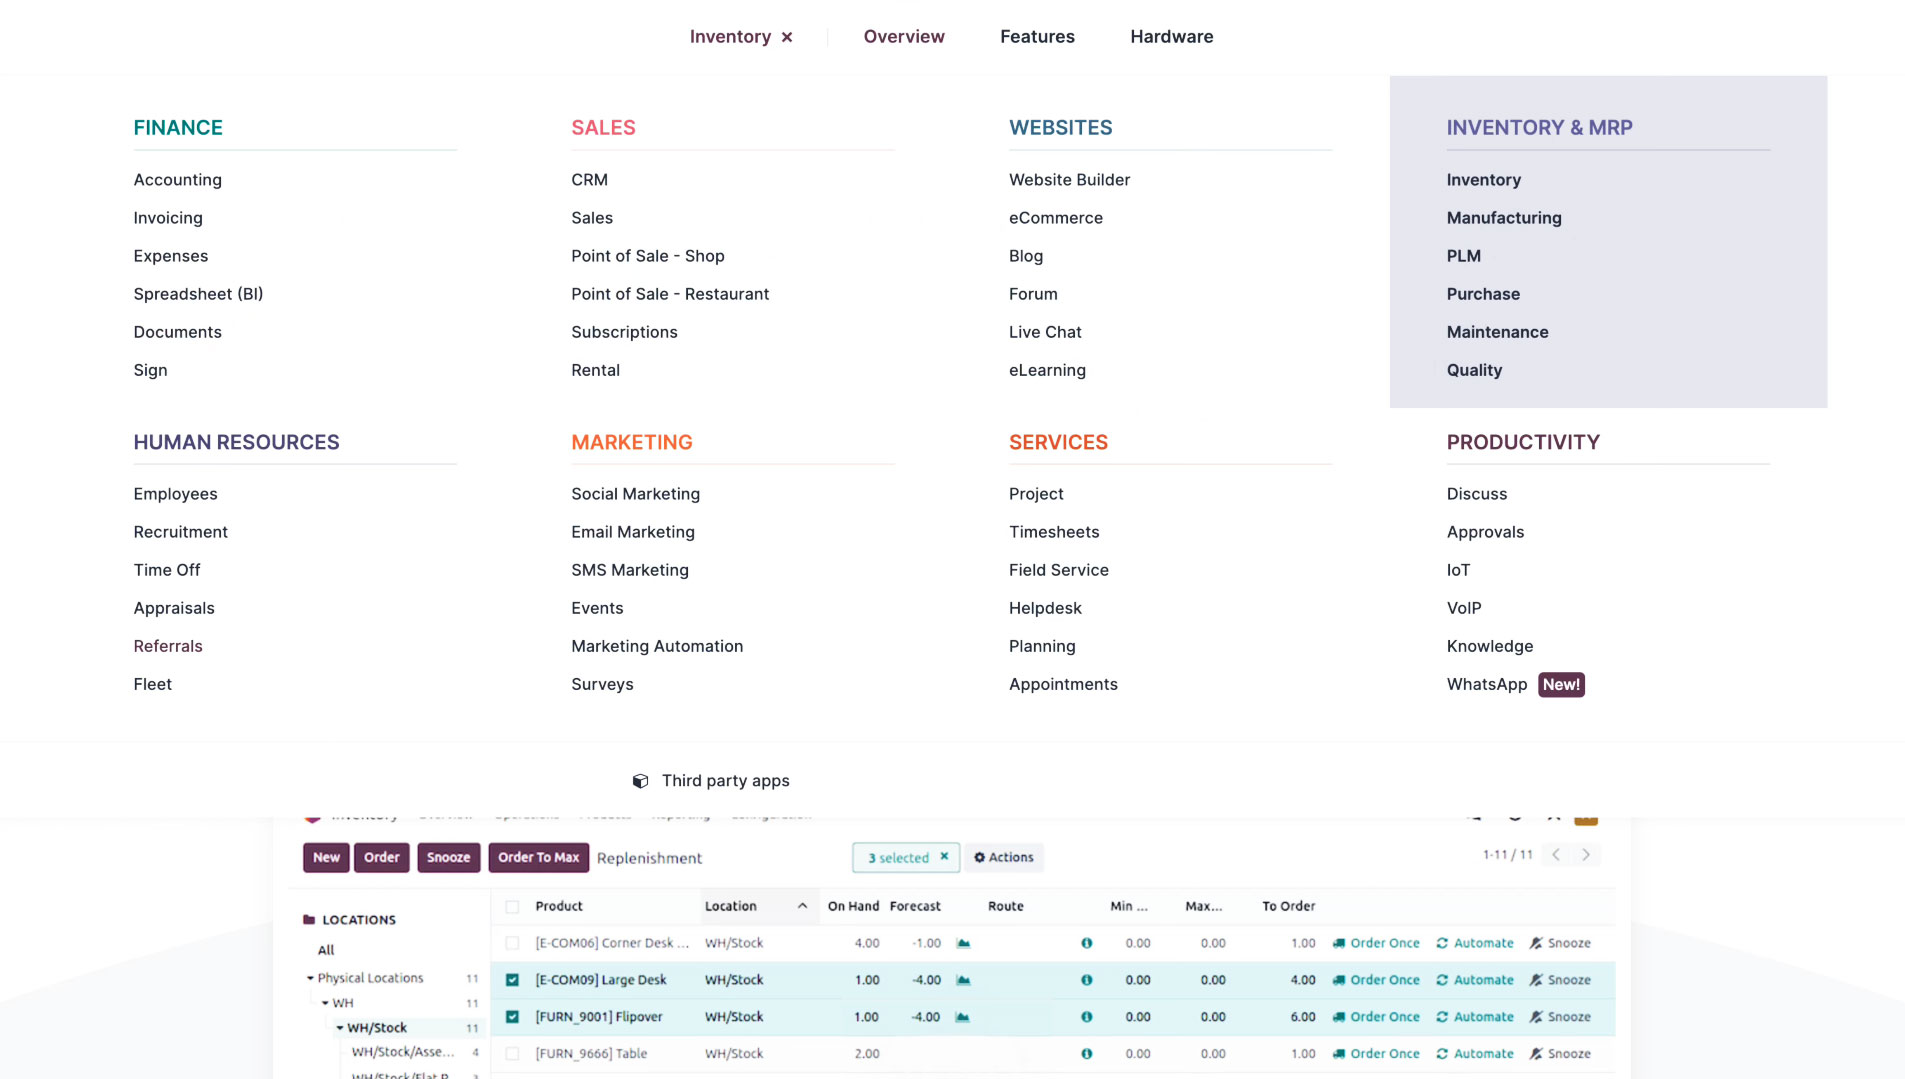Open the eLearning app link
The image size is (1905, 1079).
(1047, 370)
